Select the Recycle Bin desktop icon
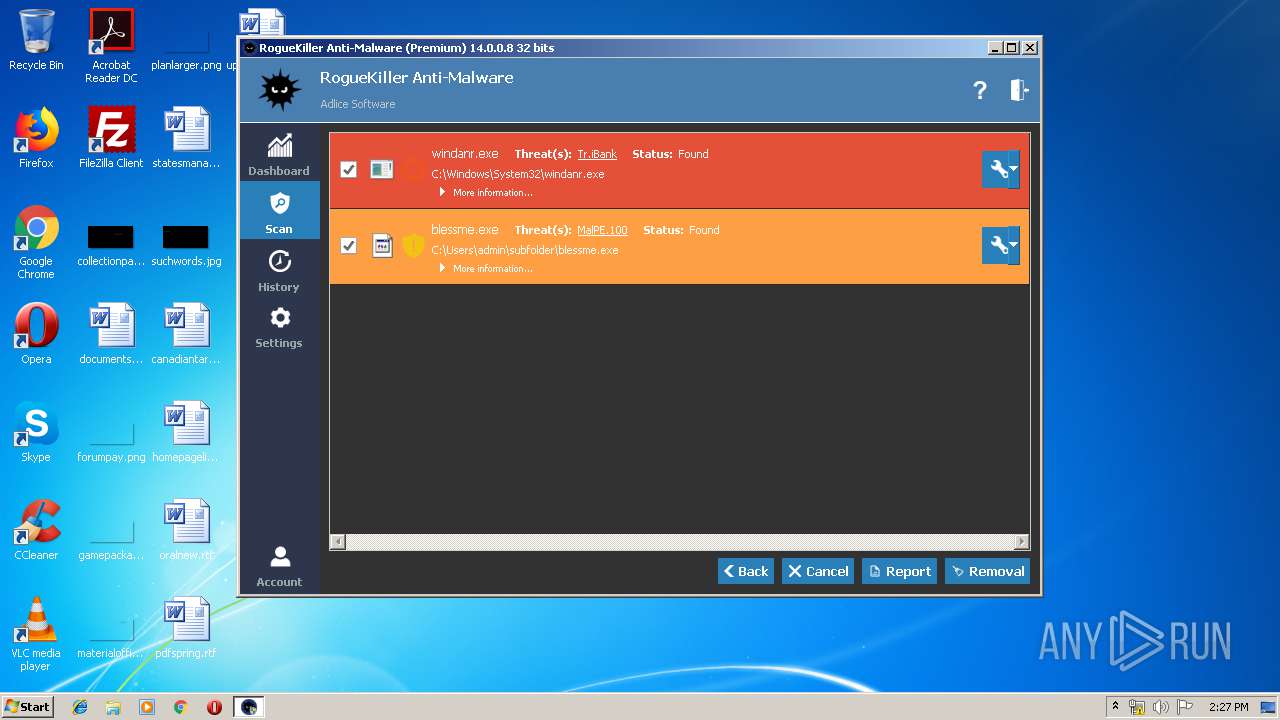The height and width of the screenshot is (720, 1280). pyautogui.click(x=36, y=40)
